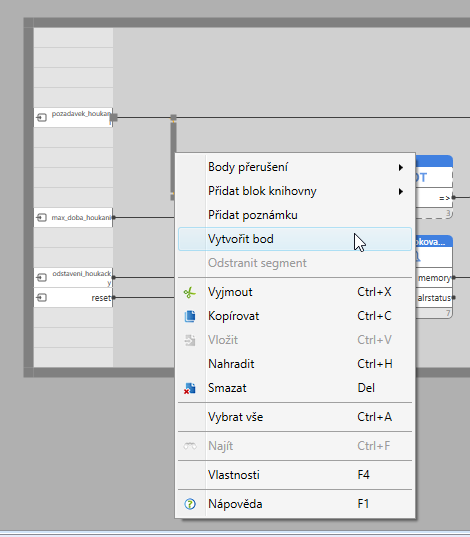Click the delete icon beside Smazat

coord(190,388)
